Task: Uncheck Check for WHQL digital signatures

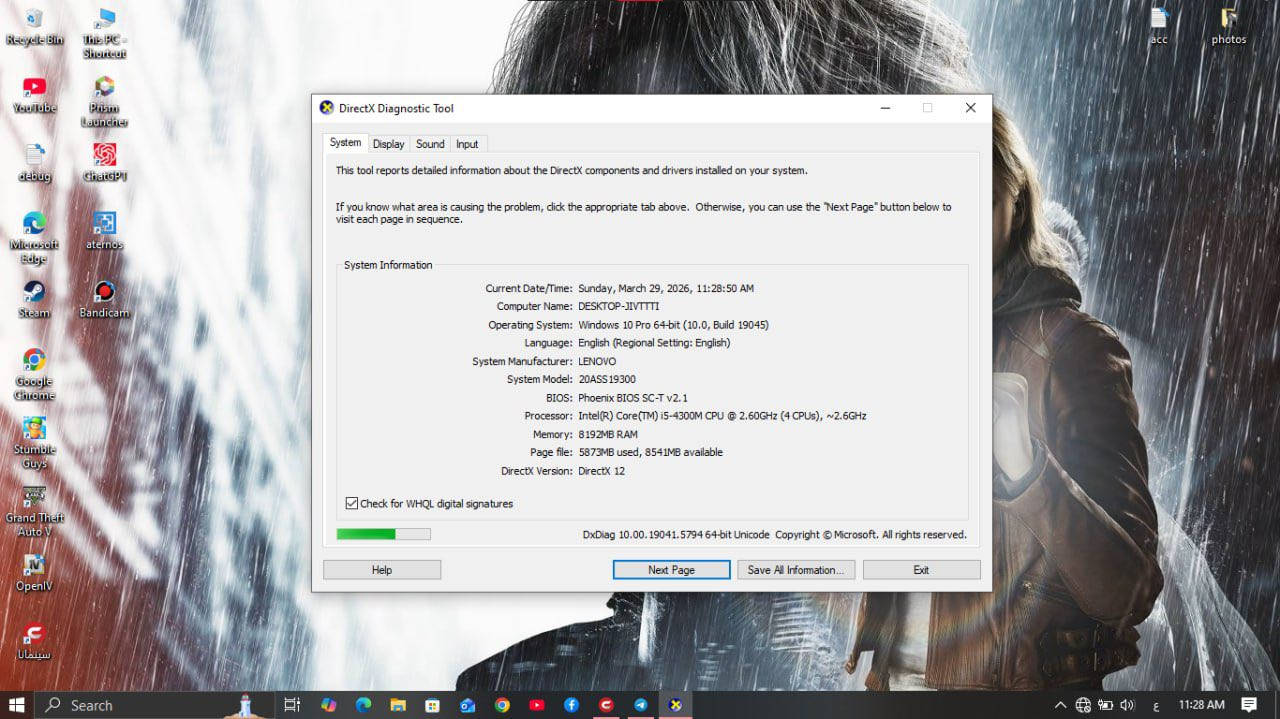Action: click(x=352, y=504)
